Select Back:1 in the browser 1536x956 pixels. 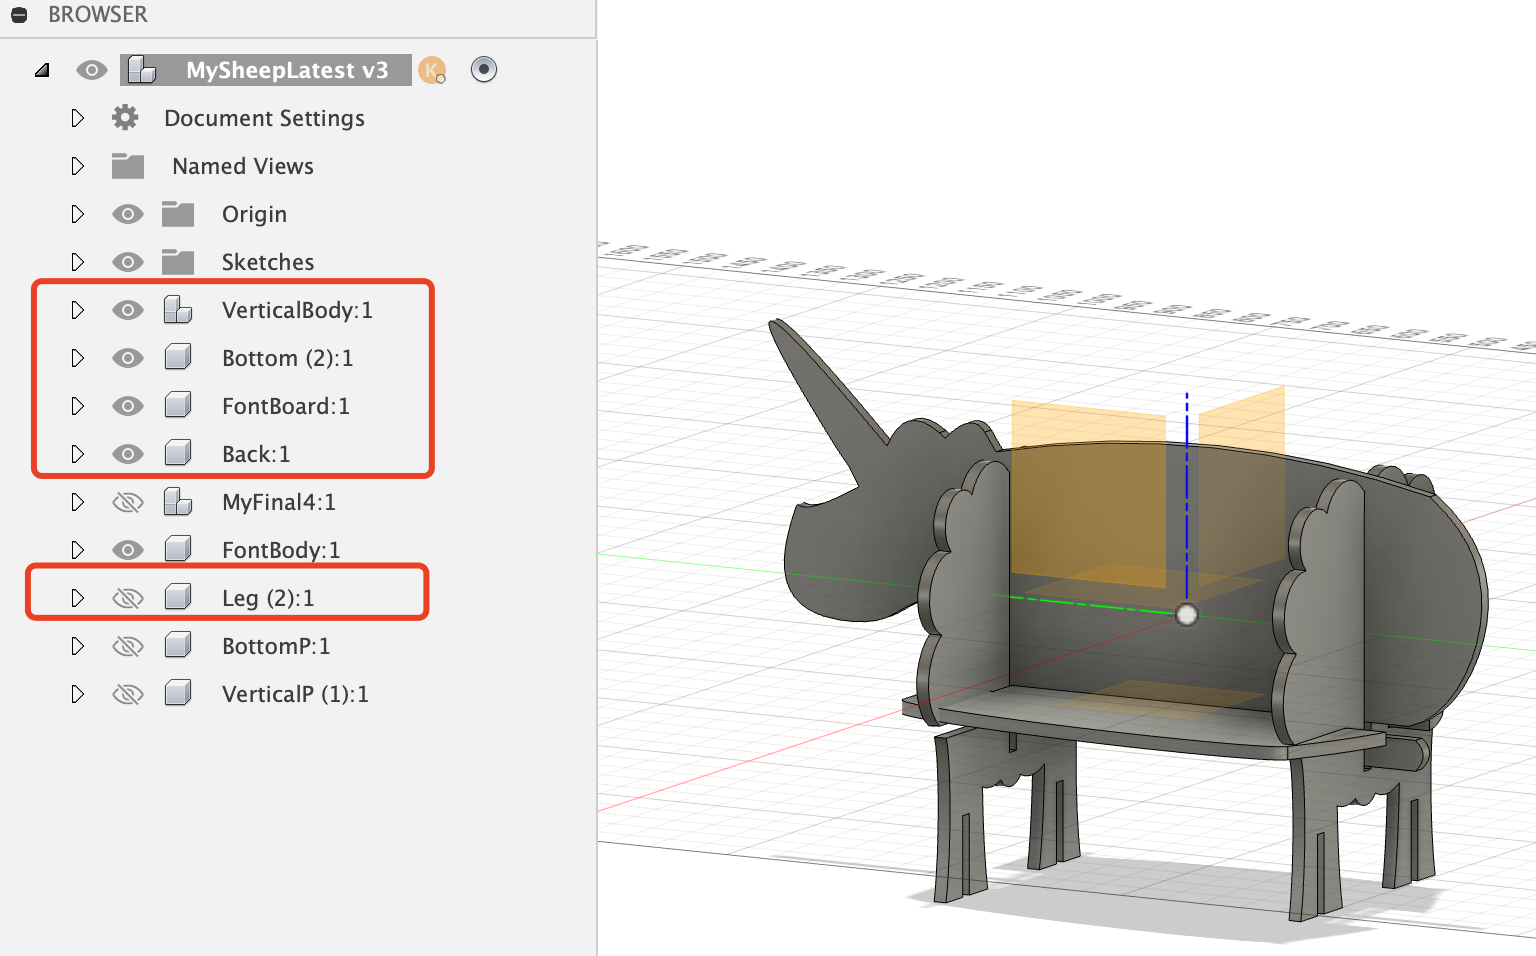tap(256, 454)
